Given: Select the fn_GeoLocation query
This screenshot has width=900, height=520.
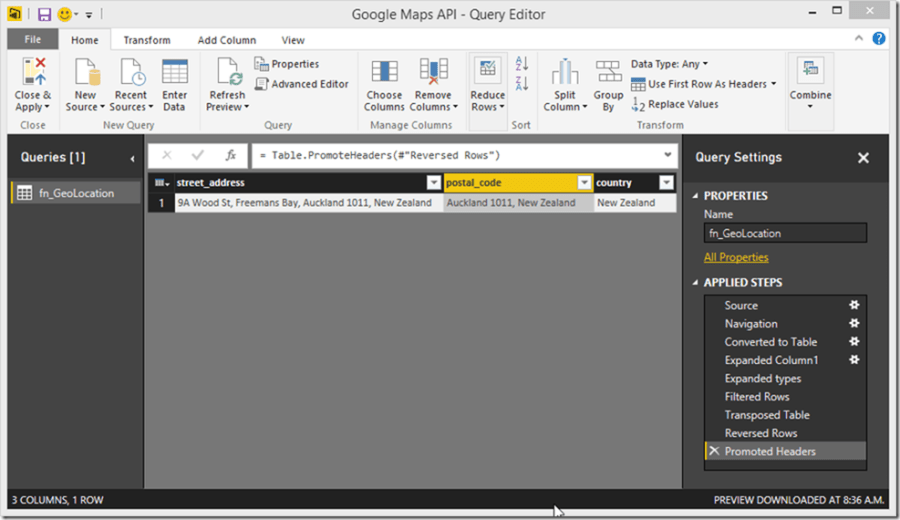Looking at the screenshot, I should pos(76,193).
